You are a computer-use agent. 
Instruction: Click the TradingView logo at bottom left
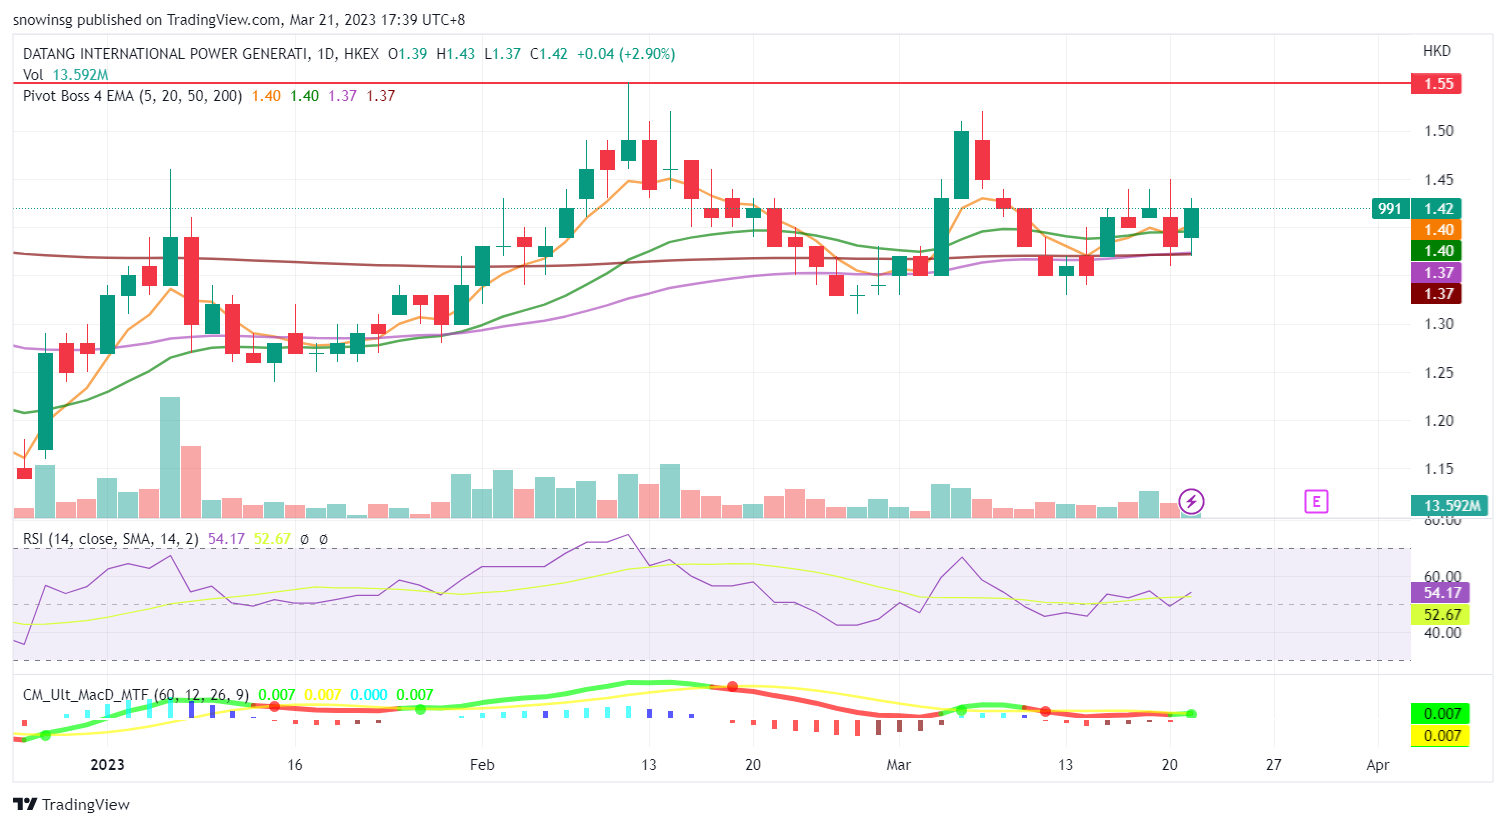[x=72, y=804]
